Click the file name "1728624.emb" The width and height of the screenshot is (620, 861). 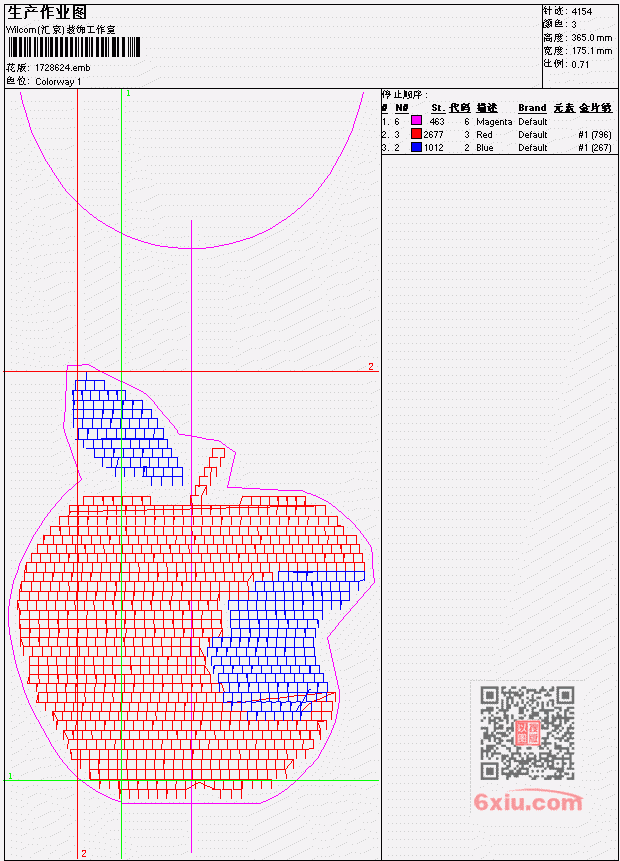point(63,68)
